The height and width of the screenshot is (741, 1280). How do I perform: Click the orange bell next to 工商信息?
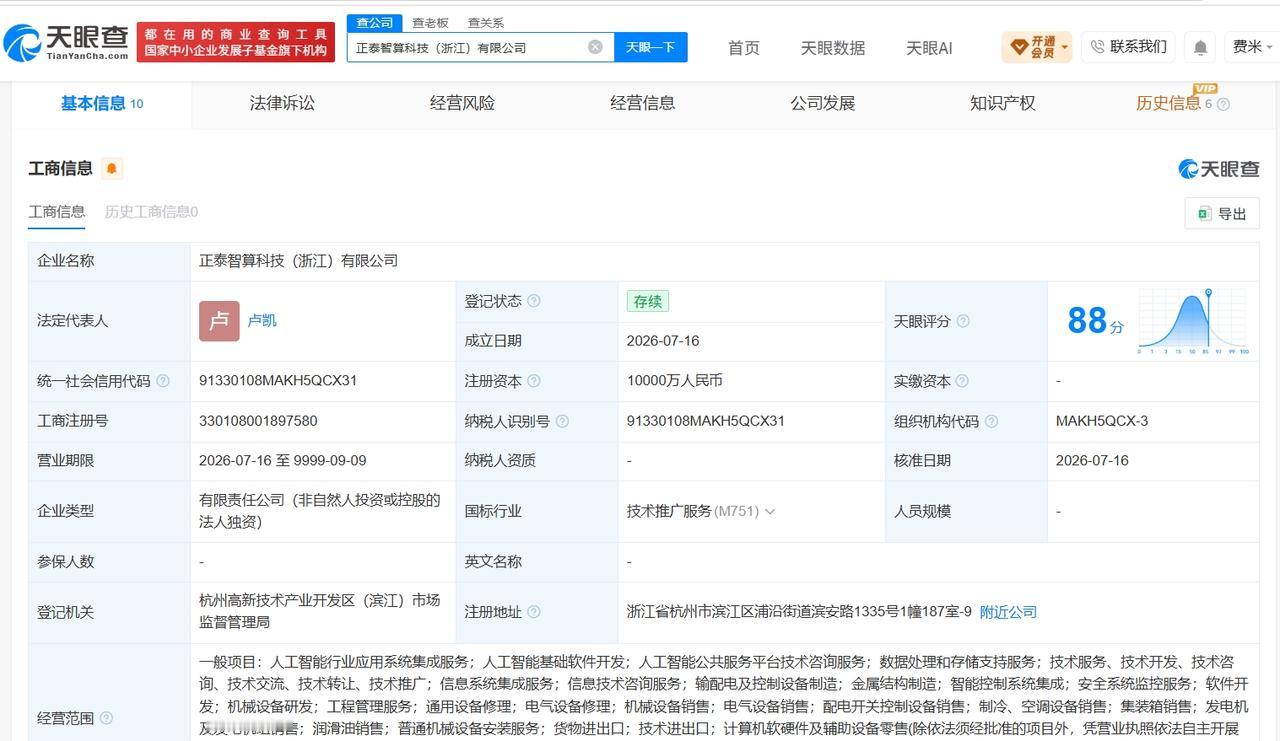[x=112, y=168]
